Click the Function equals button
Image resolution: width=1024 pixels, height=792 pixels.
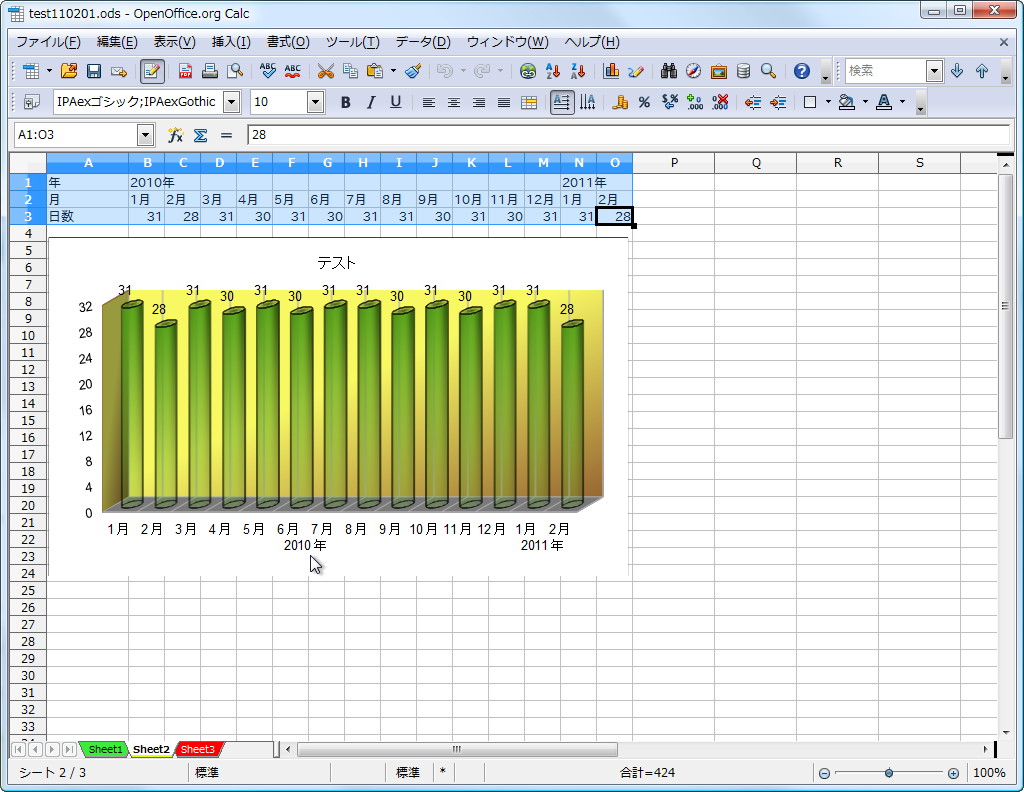click(x=226, y=135)
